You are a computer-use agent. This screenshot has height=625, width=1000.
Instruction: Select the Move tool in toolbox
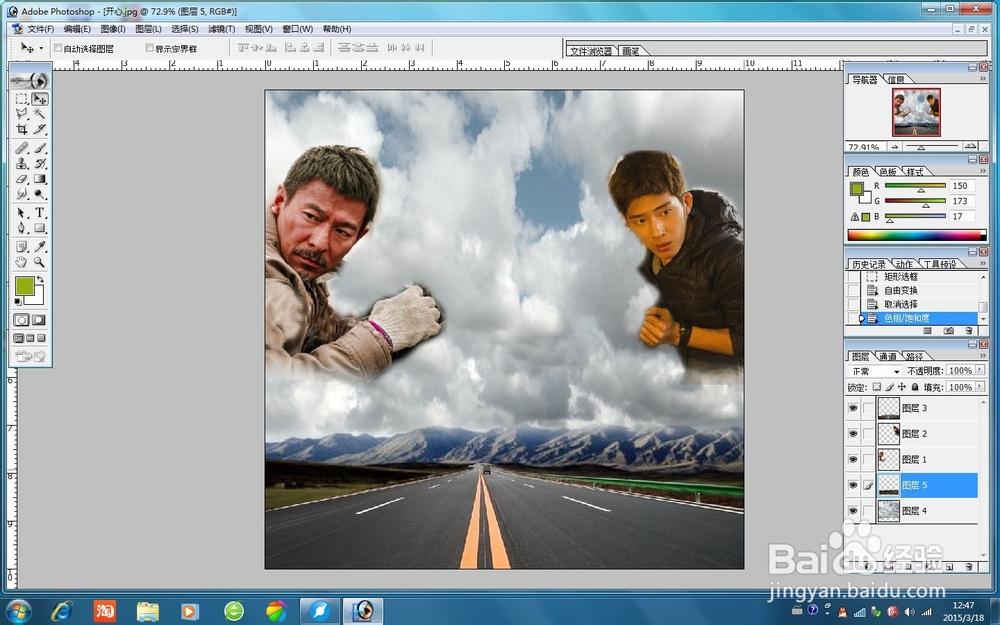(40, 99)
